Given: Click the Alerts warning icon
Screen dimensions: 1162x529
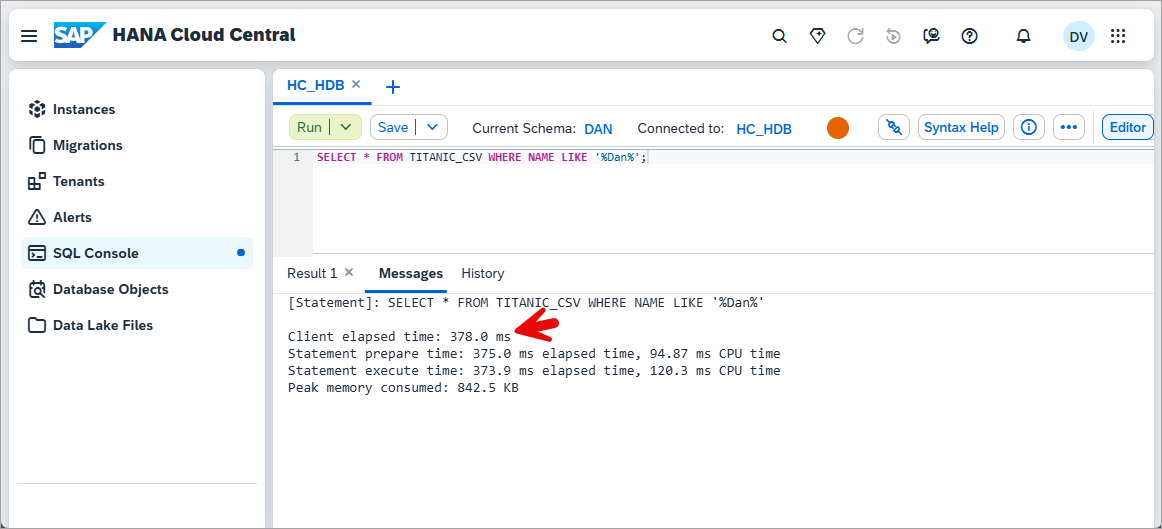Looking at the screenshot, I should tap(37, 217).
